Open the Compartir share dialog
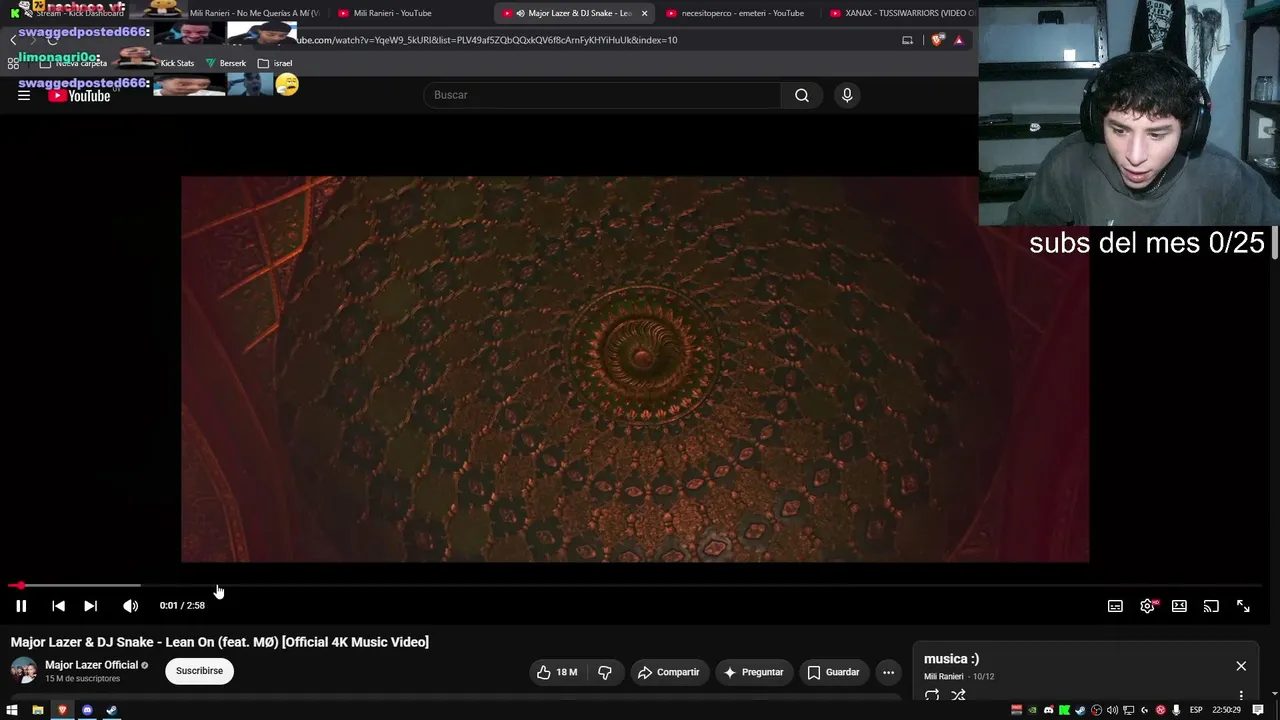 click(668, 672)
